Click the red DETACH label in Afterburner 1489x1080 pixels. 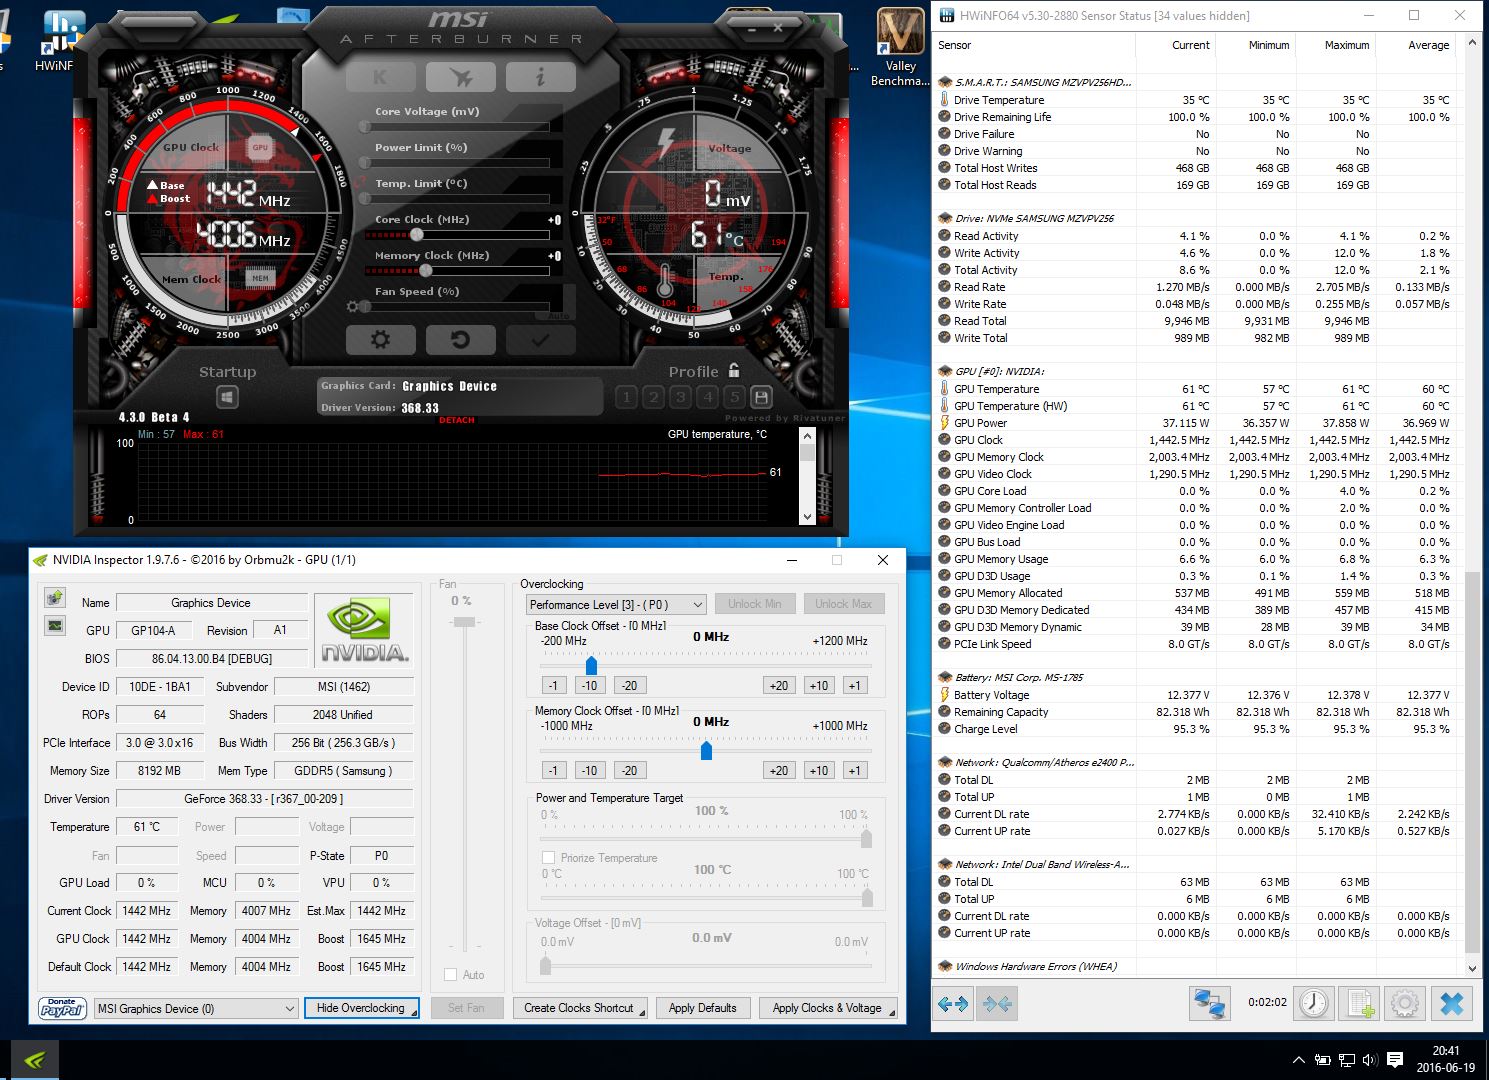point(457,420)
